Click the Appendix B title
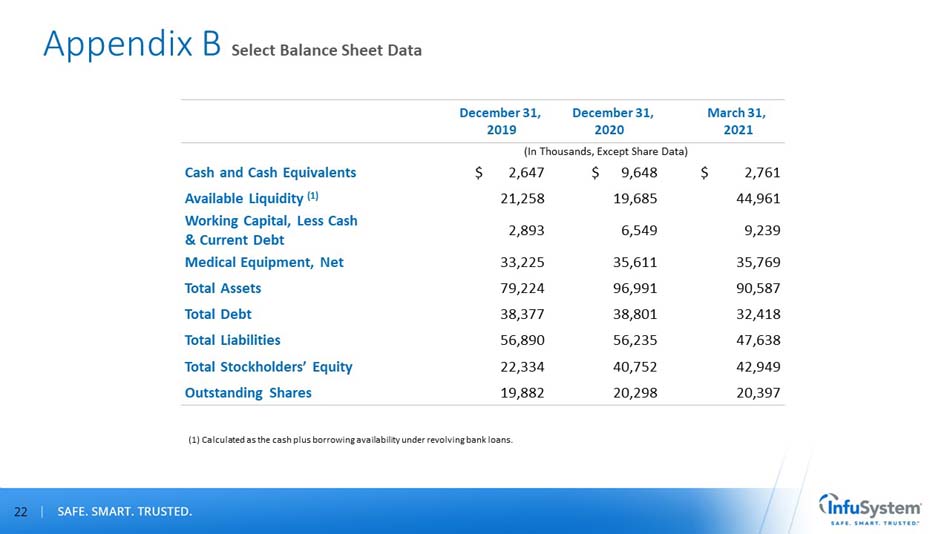Image resolution: width=950 pixels, height=534 pixels. click(x=131, y=44)
